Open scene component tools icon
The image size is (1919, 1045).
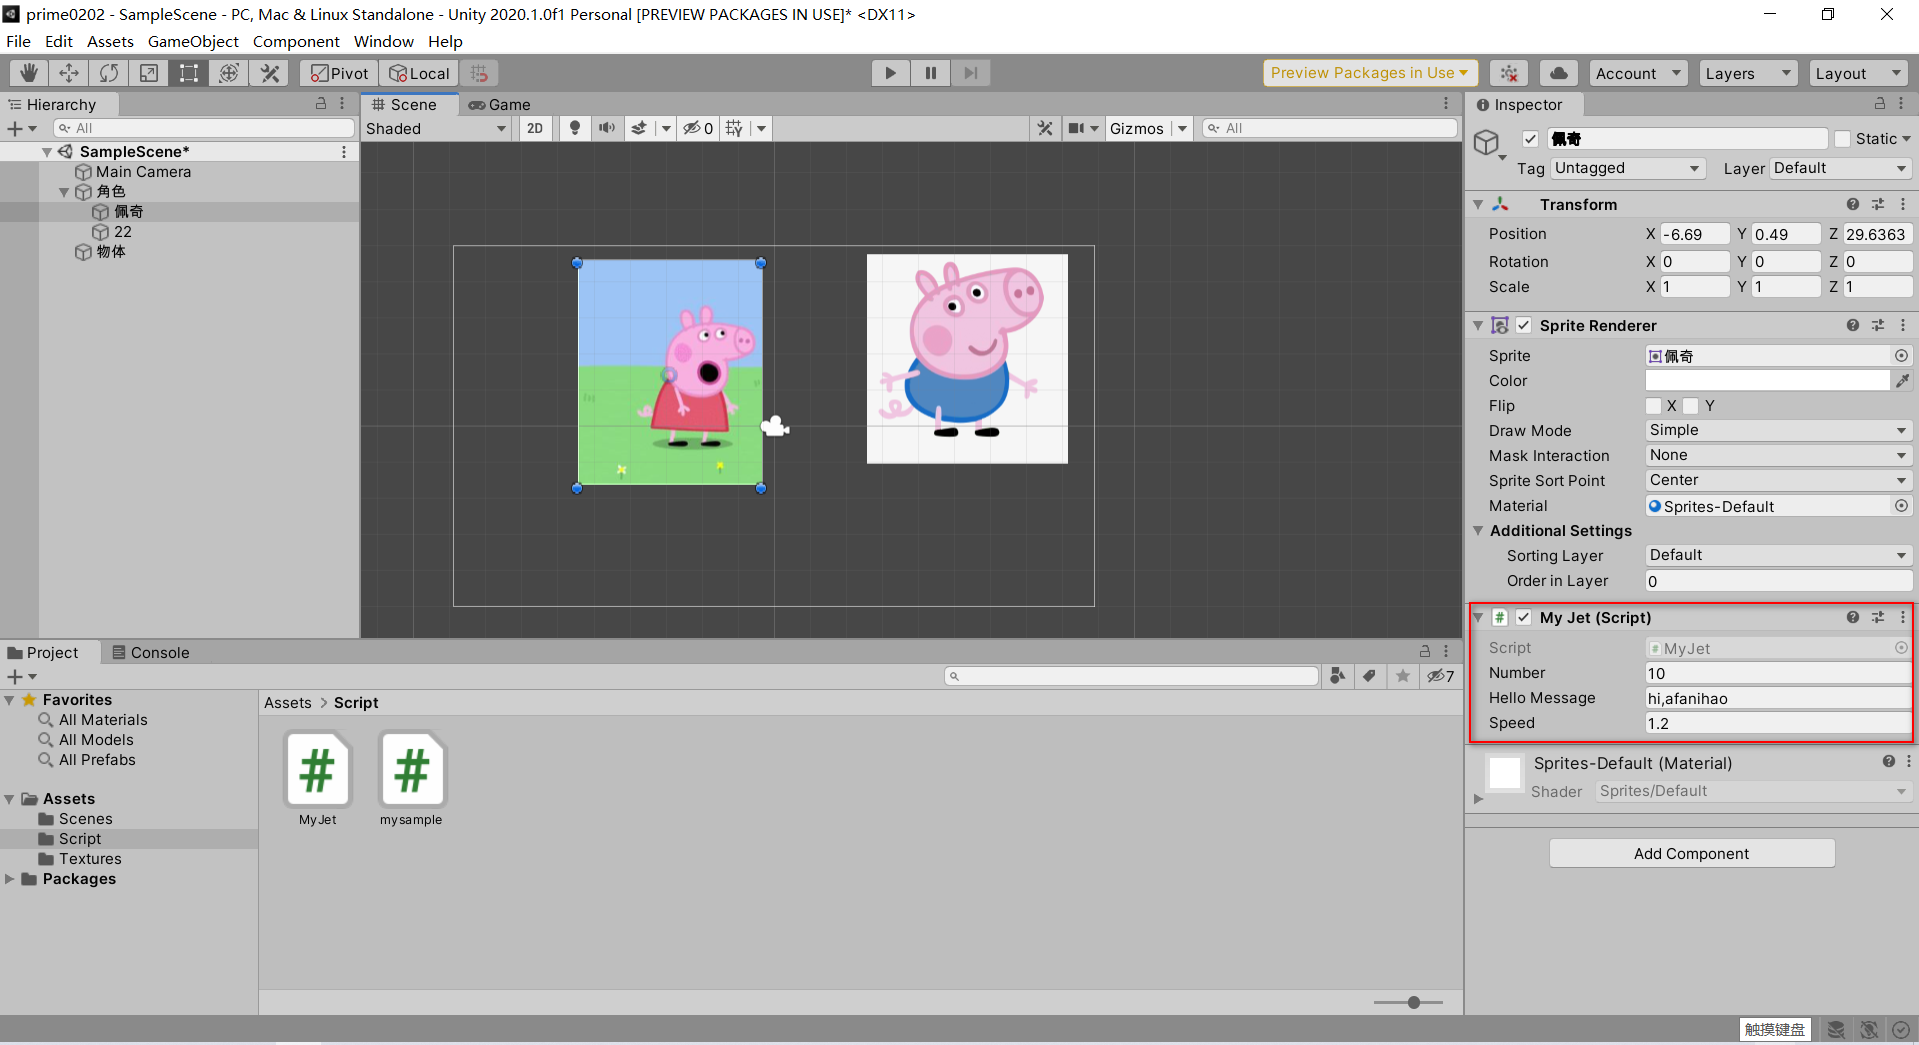(x=1045, y=128)
